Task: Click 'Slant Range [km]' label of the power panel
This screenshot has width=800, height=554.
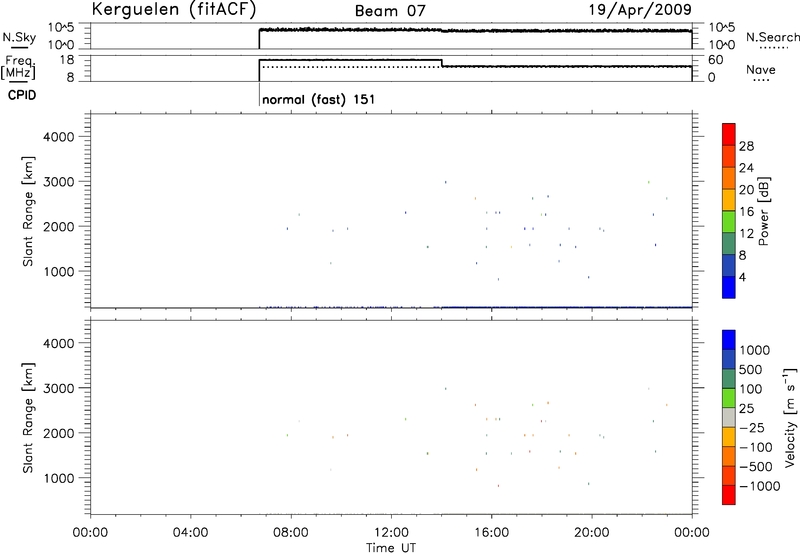Action: click(x=28, y=211)
